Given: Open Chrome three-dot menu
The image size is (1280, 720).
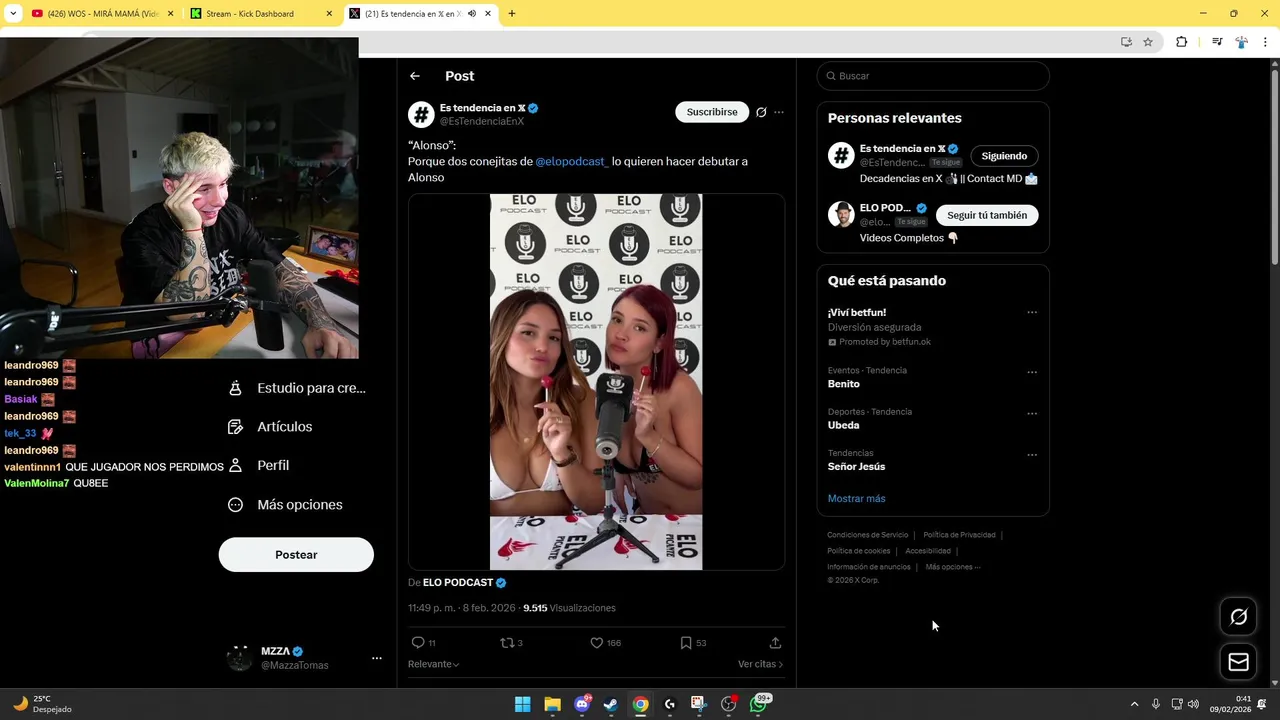Looking at the screenshot, I should (1265, 42).
